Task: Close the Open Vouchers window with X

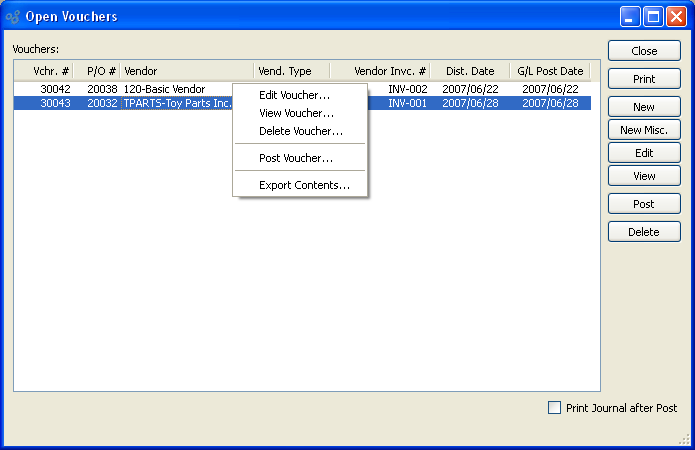Action: [x=676, y=17]
